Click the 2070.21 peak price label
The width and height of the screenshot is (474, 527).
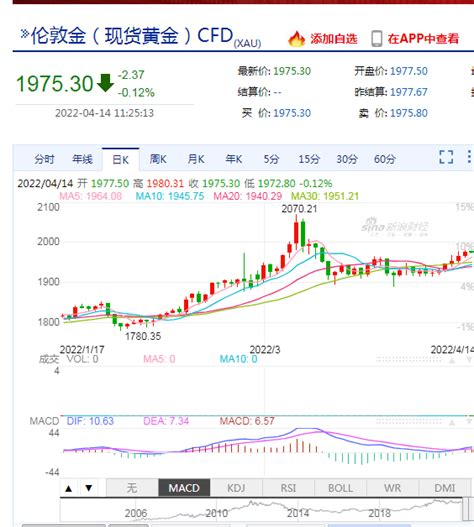tap(299, 209)
